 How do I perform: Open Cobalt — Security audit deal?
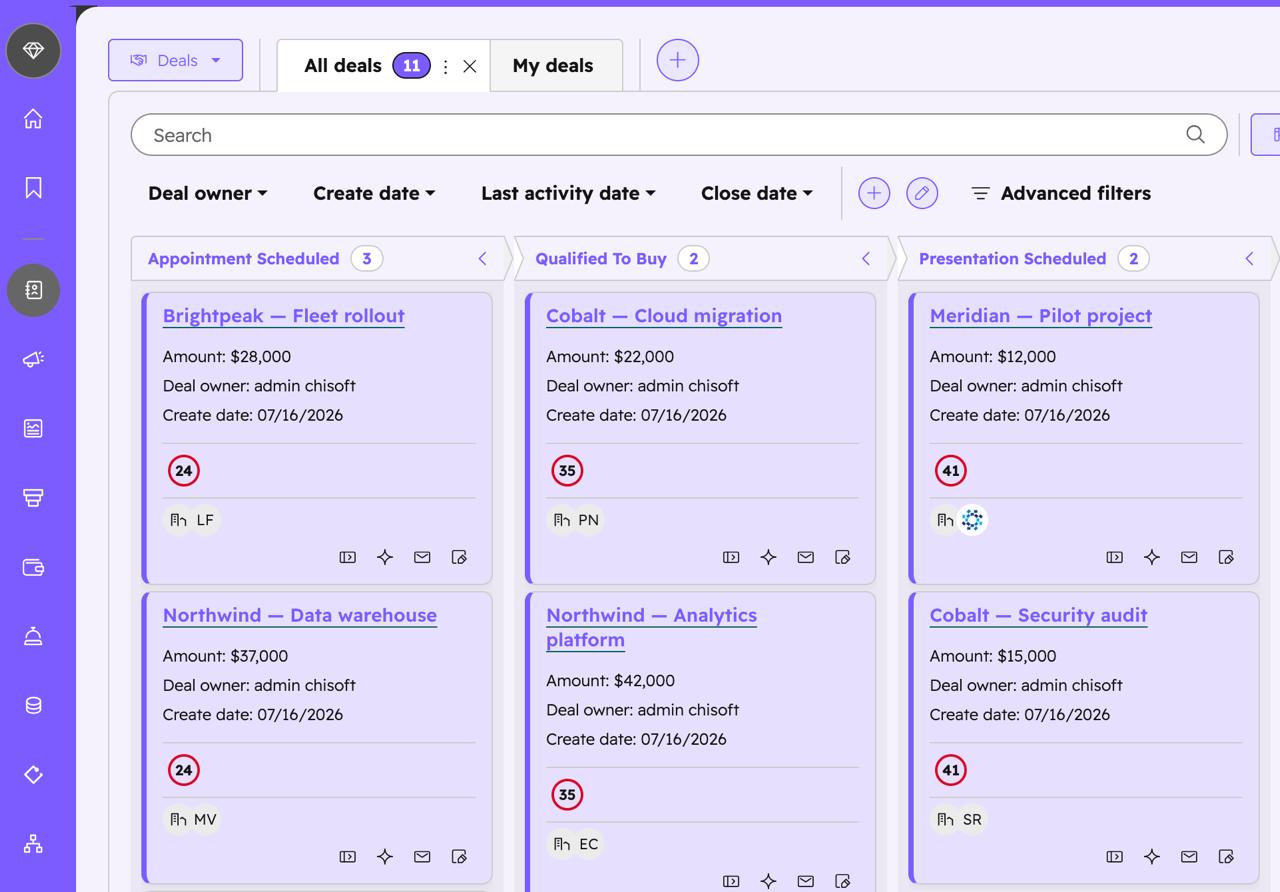1039,615
